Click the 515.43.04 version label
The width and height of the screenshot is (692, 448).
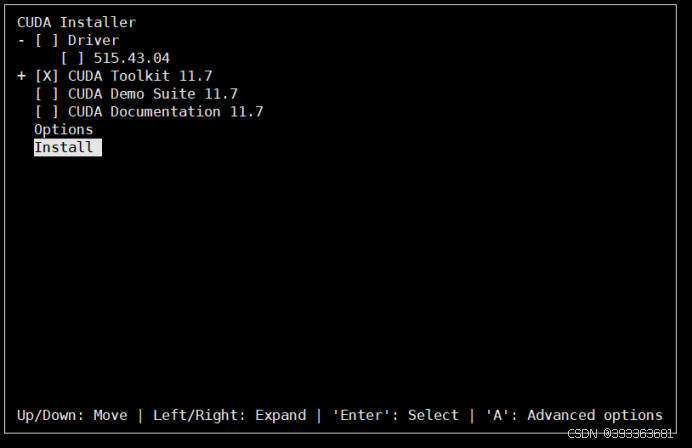pyautogui.click(x=132, y=58)
